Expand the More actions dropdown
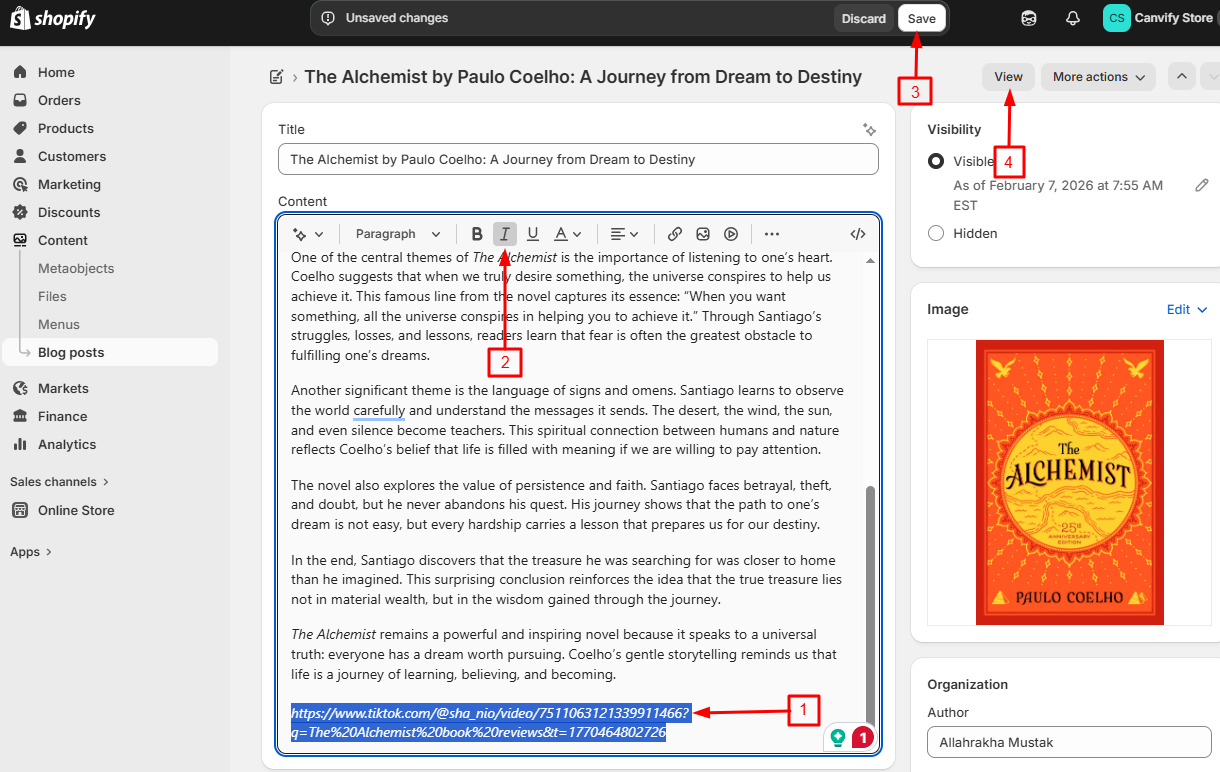This screenshot has height=772, width=1220. (1098, 77)
